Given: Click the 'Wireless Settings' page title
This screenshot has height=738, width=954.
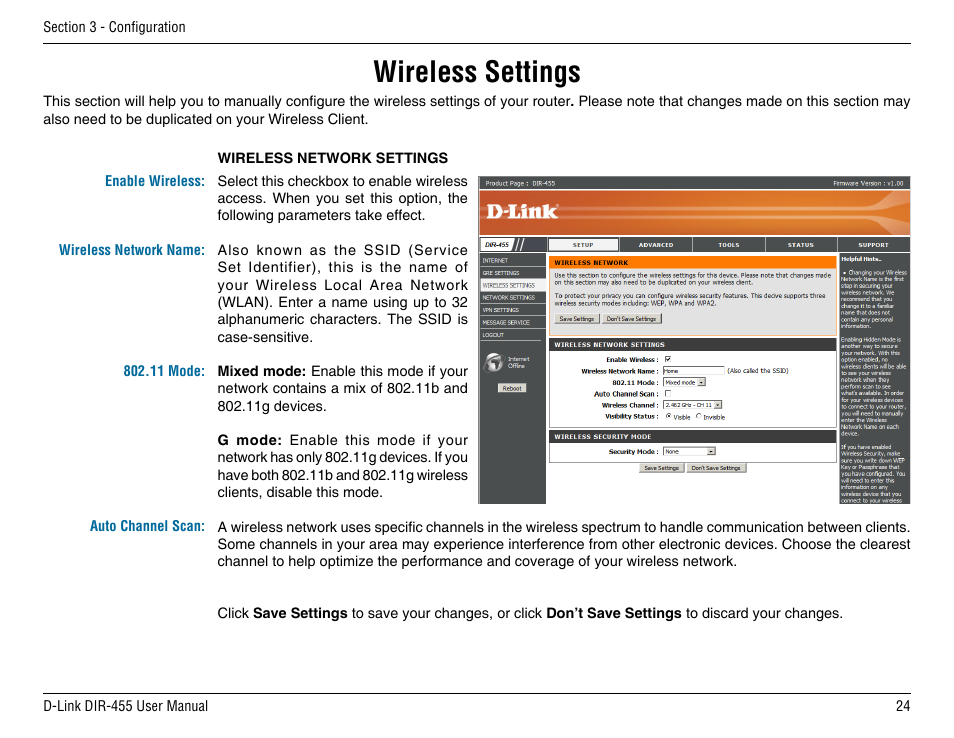Looking at the screenshot, I should pos(477,72).
